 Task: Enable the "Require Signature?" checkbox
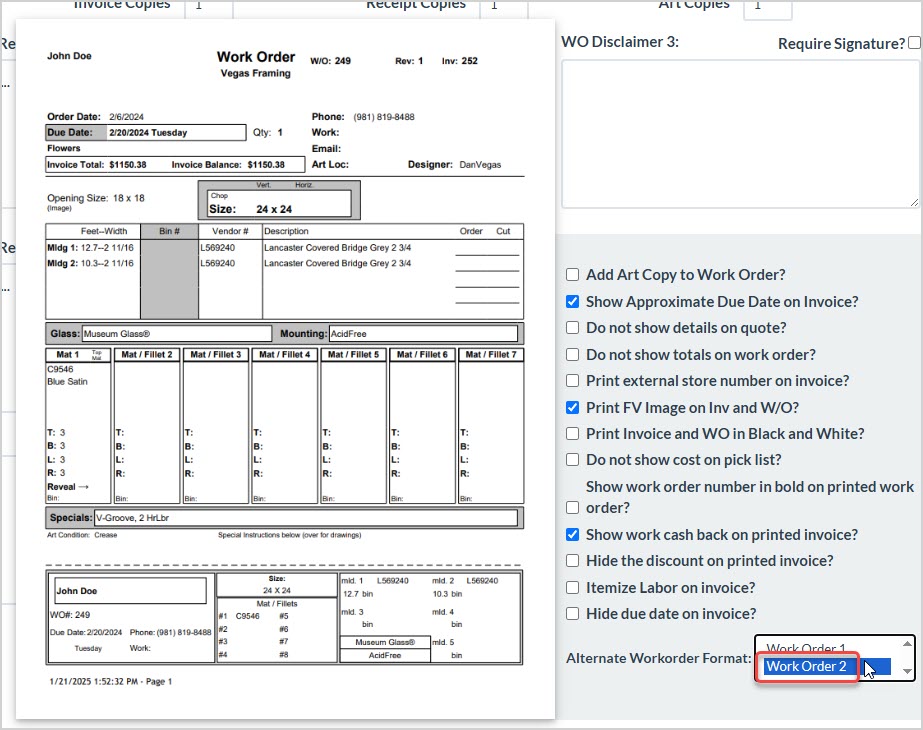[x=912, y=42]
